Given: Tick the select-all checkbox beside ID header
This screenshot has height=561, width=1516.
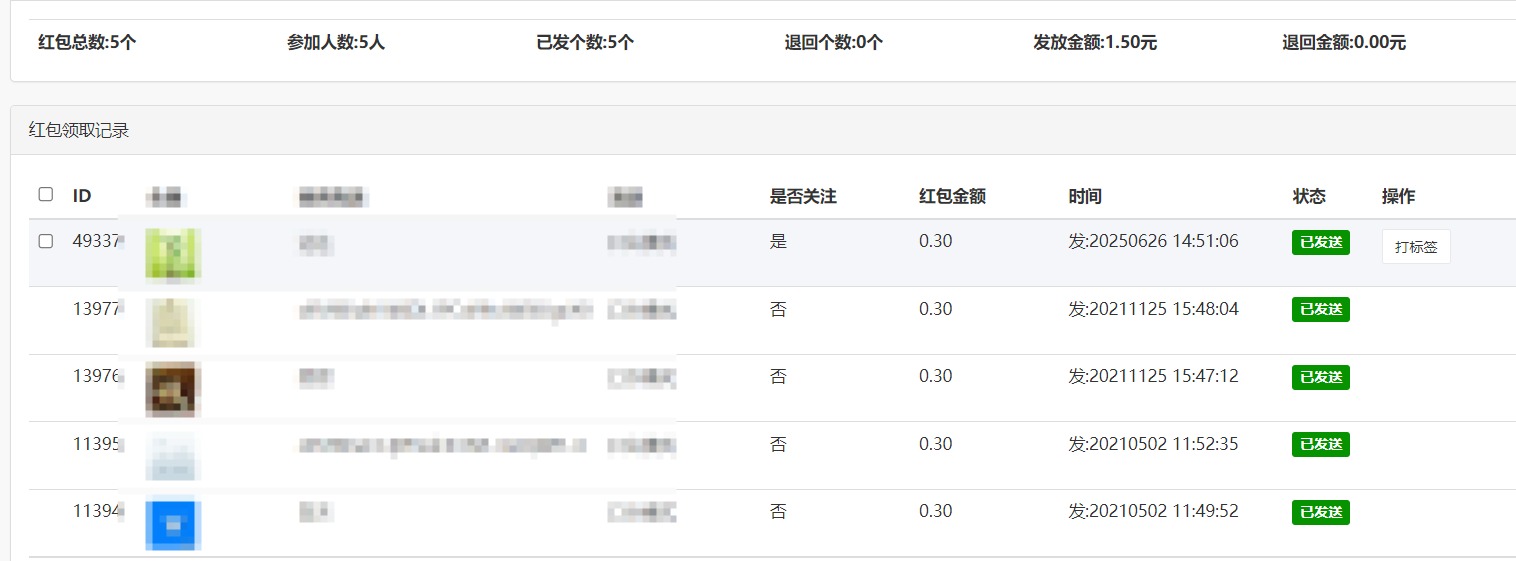Looking at the screenshot, I should [x=45, y=194].
